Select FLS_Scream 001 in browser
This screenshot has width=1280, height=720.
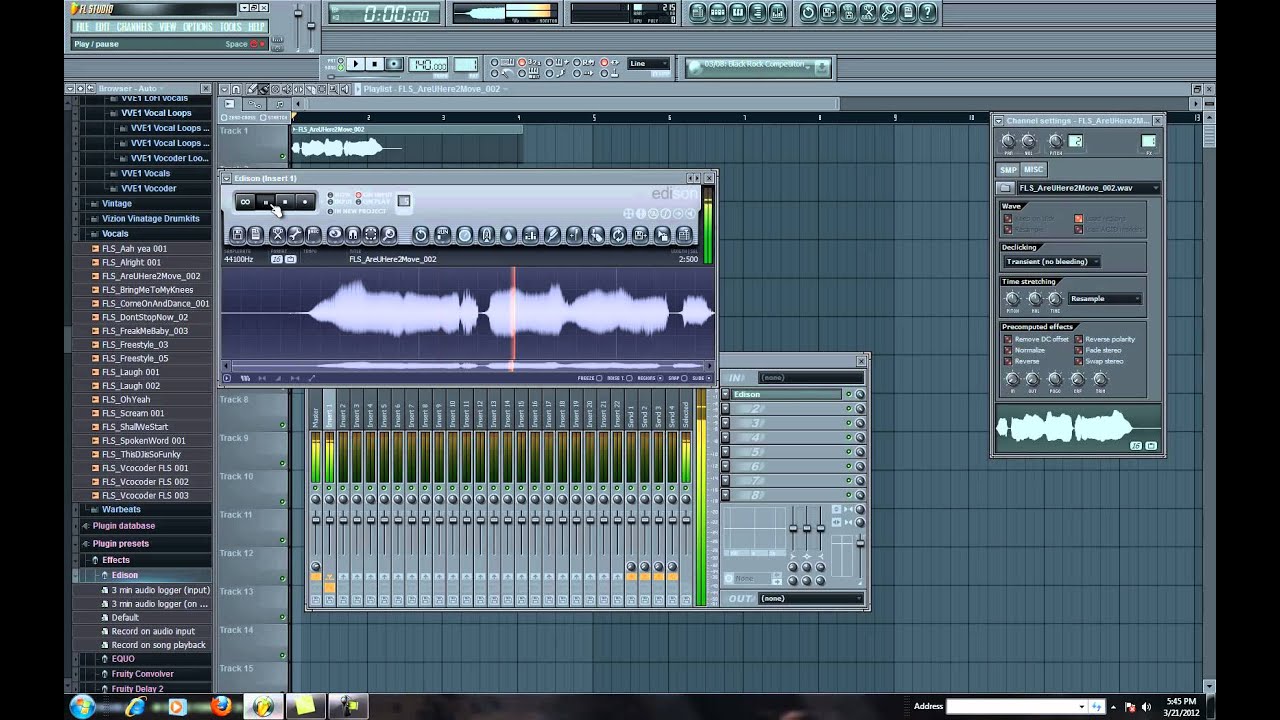click(x=133, y=413)
